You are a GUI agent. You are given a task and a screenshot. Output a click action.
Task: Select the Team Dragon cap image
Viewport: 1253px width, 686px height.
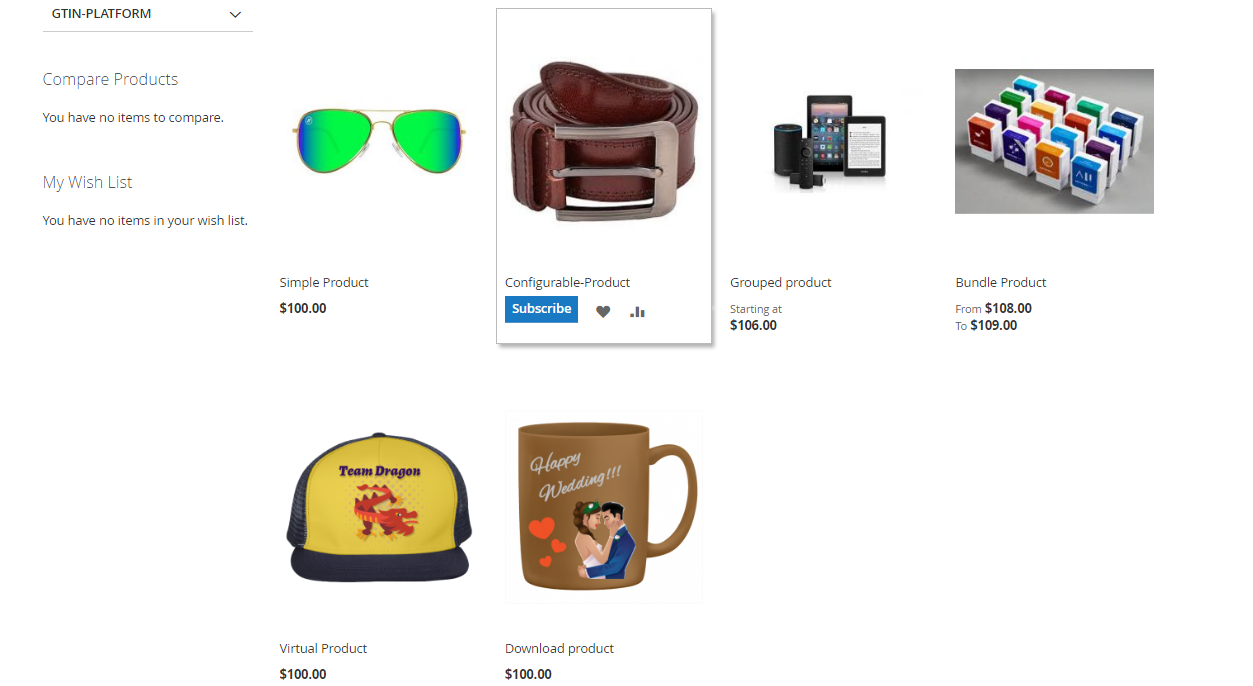[379, 507]
